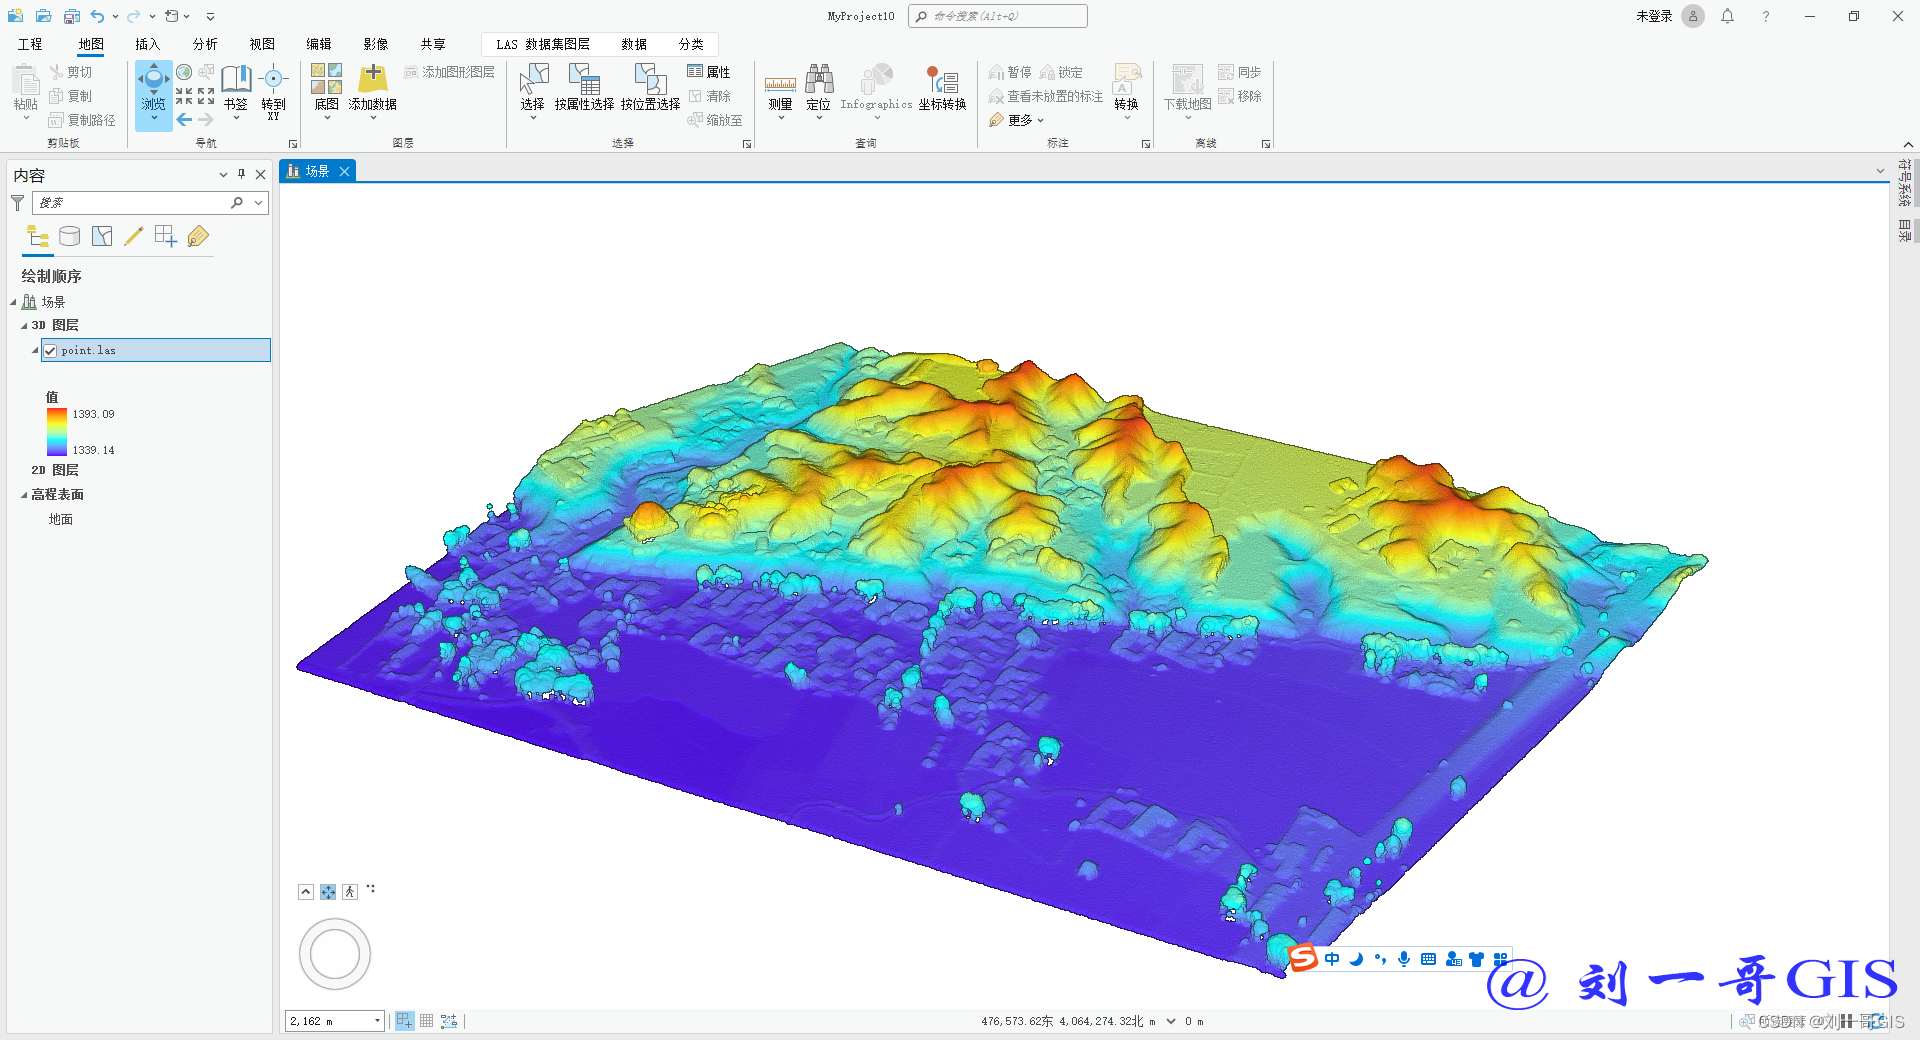
Task: Click the point.las elevation color ramp
Action: [x=56, y=432]
